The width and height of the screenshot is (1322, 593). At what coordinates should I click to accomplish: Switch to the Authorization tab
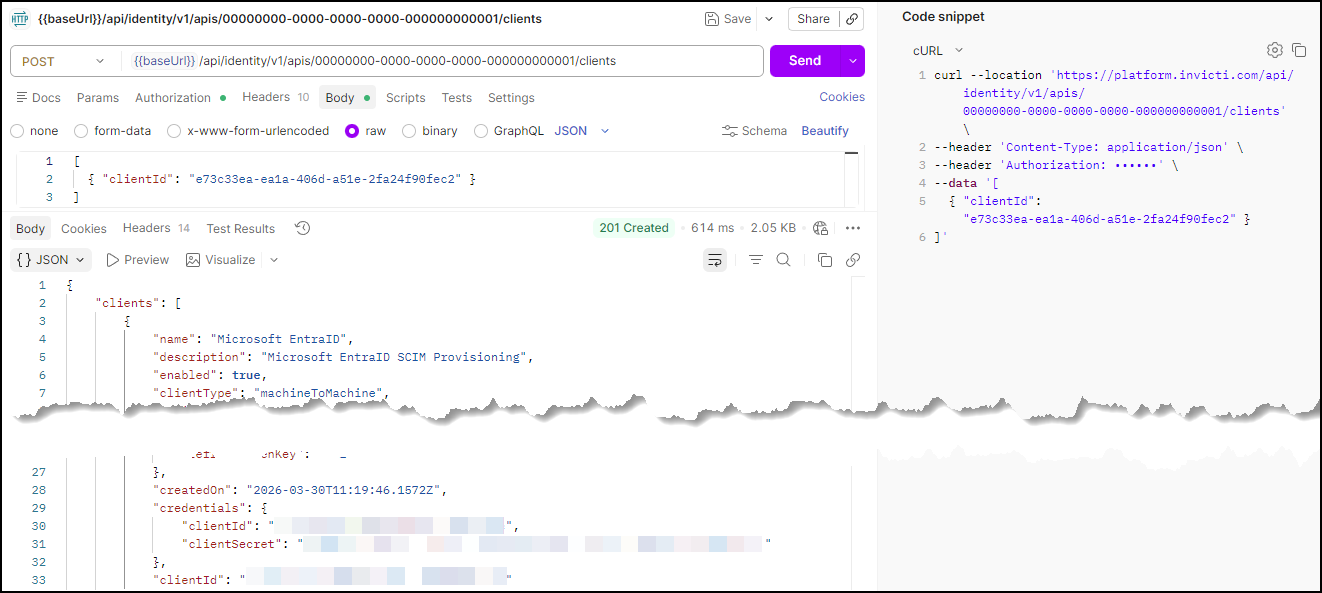[173, 98]
